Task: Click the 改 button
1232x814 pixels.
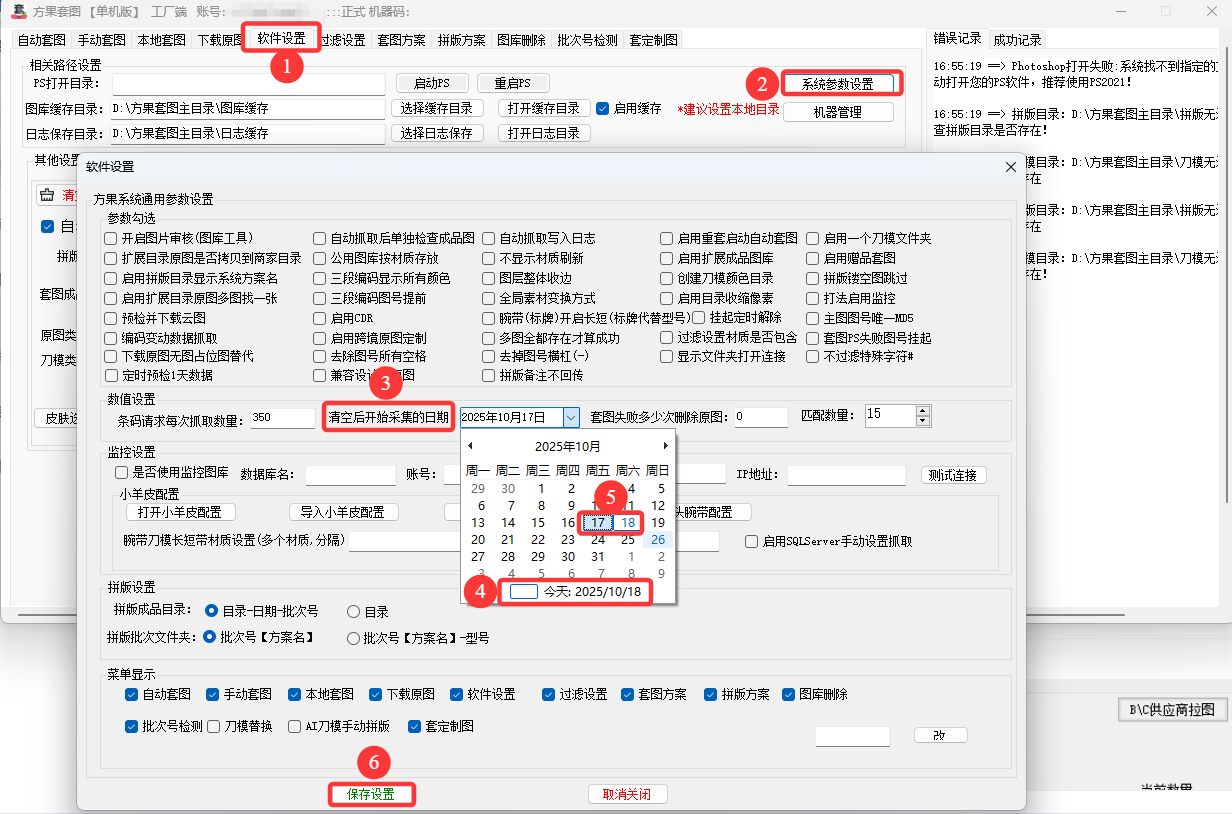Action: pos(940,735)
